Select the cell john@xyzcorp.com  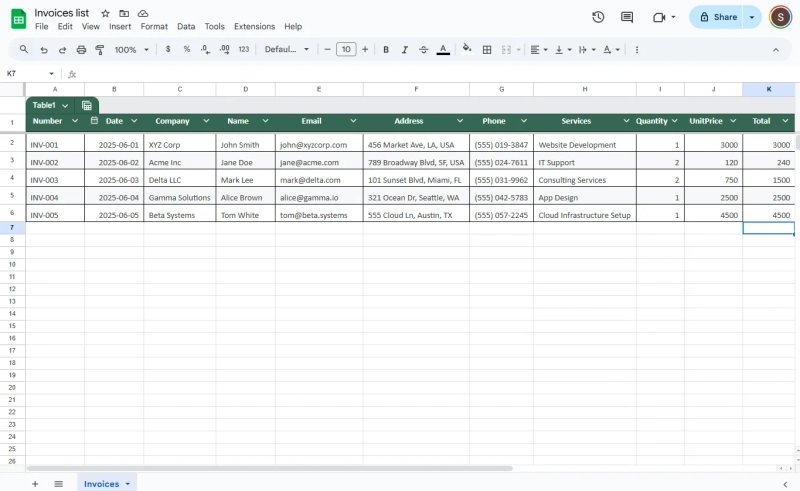(x=319, y=145)
